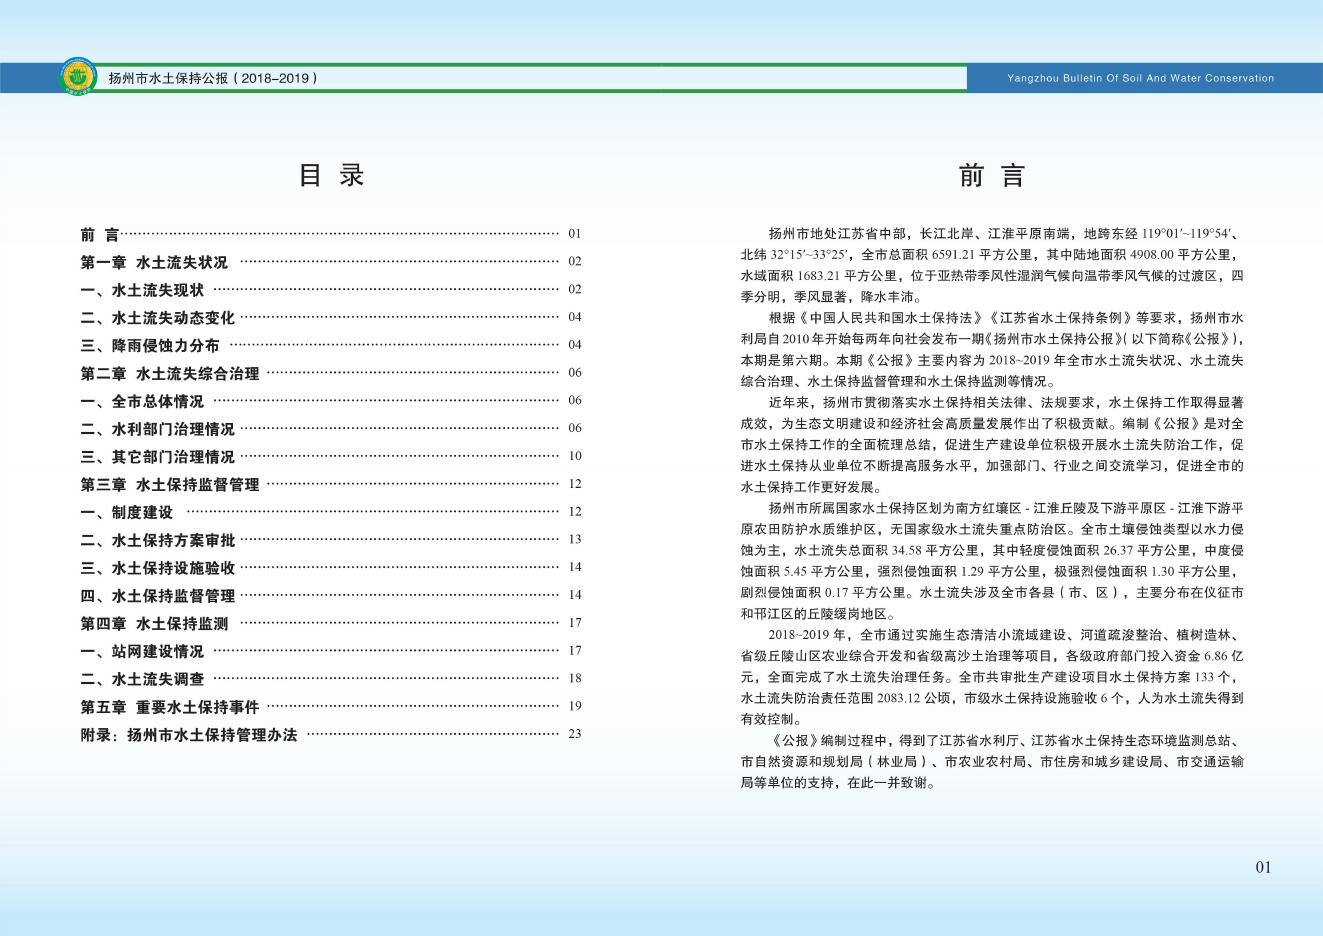The width and height of the screenshot is (1323, 936).
Task: Select contents entry 一、全市总体情况
Action: [x=330, y=401]
